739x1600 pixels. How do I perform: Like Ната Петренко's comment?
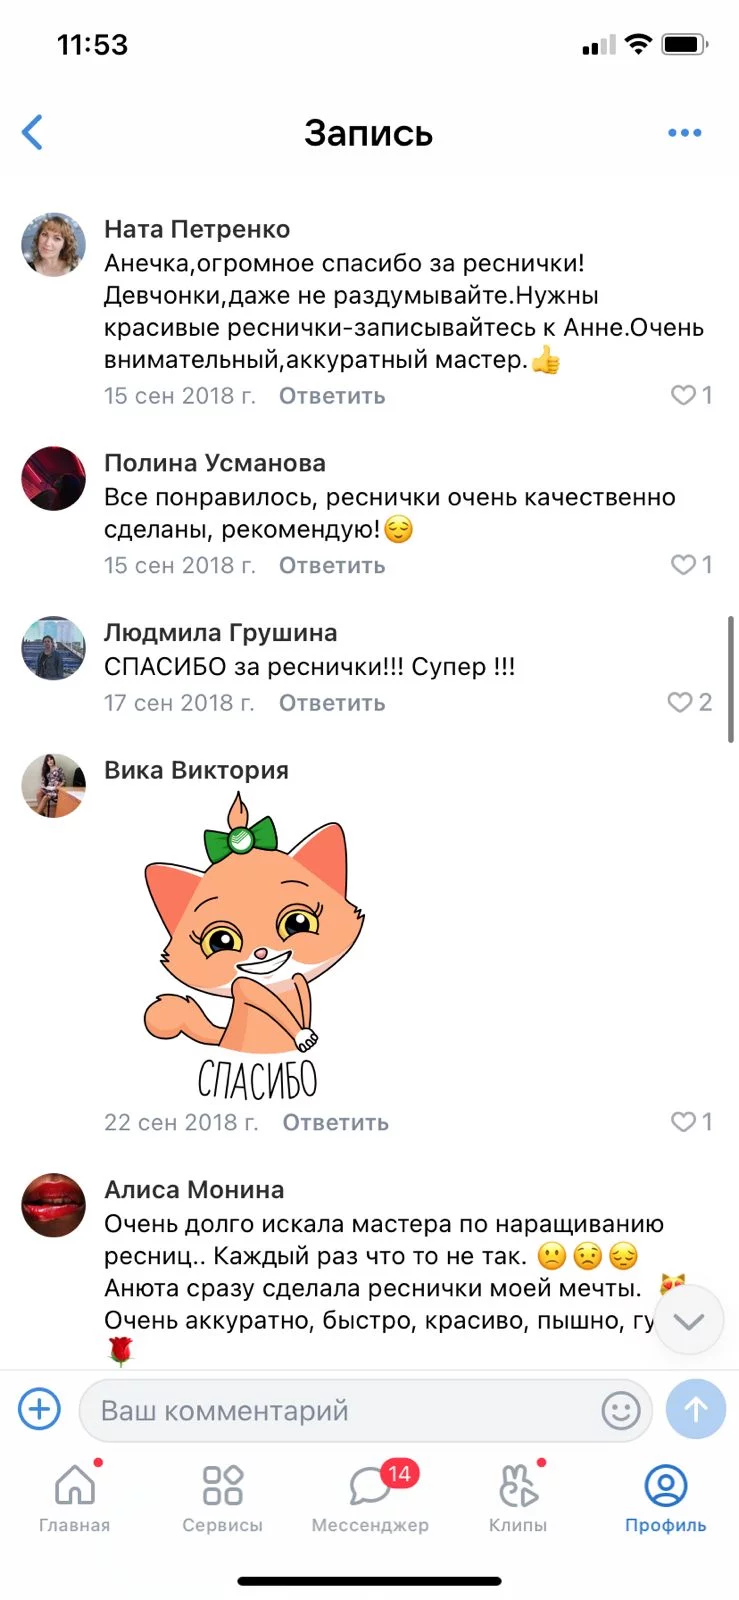[x=691, y=395]
